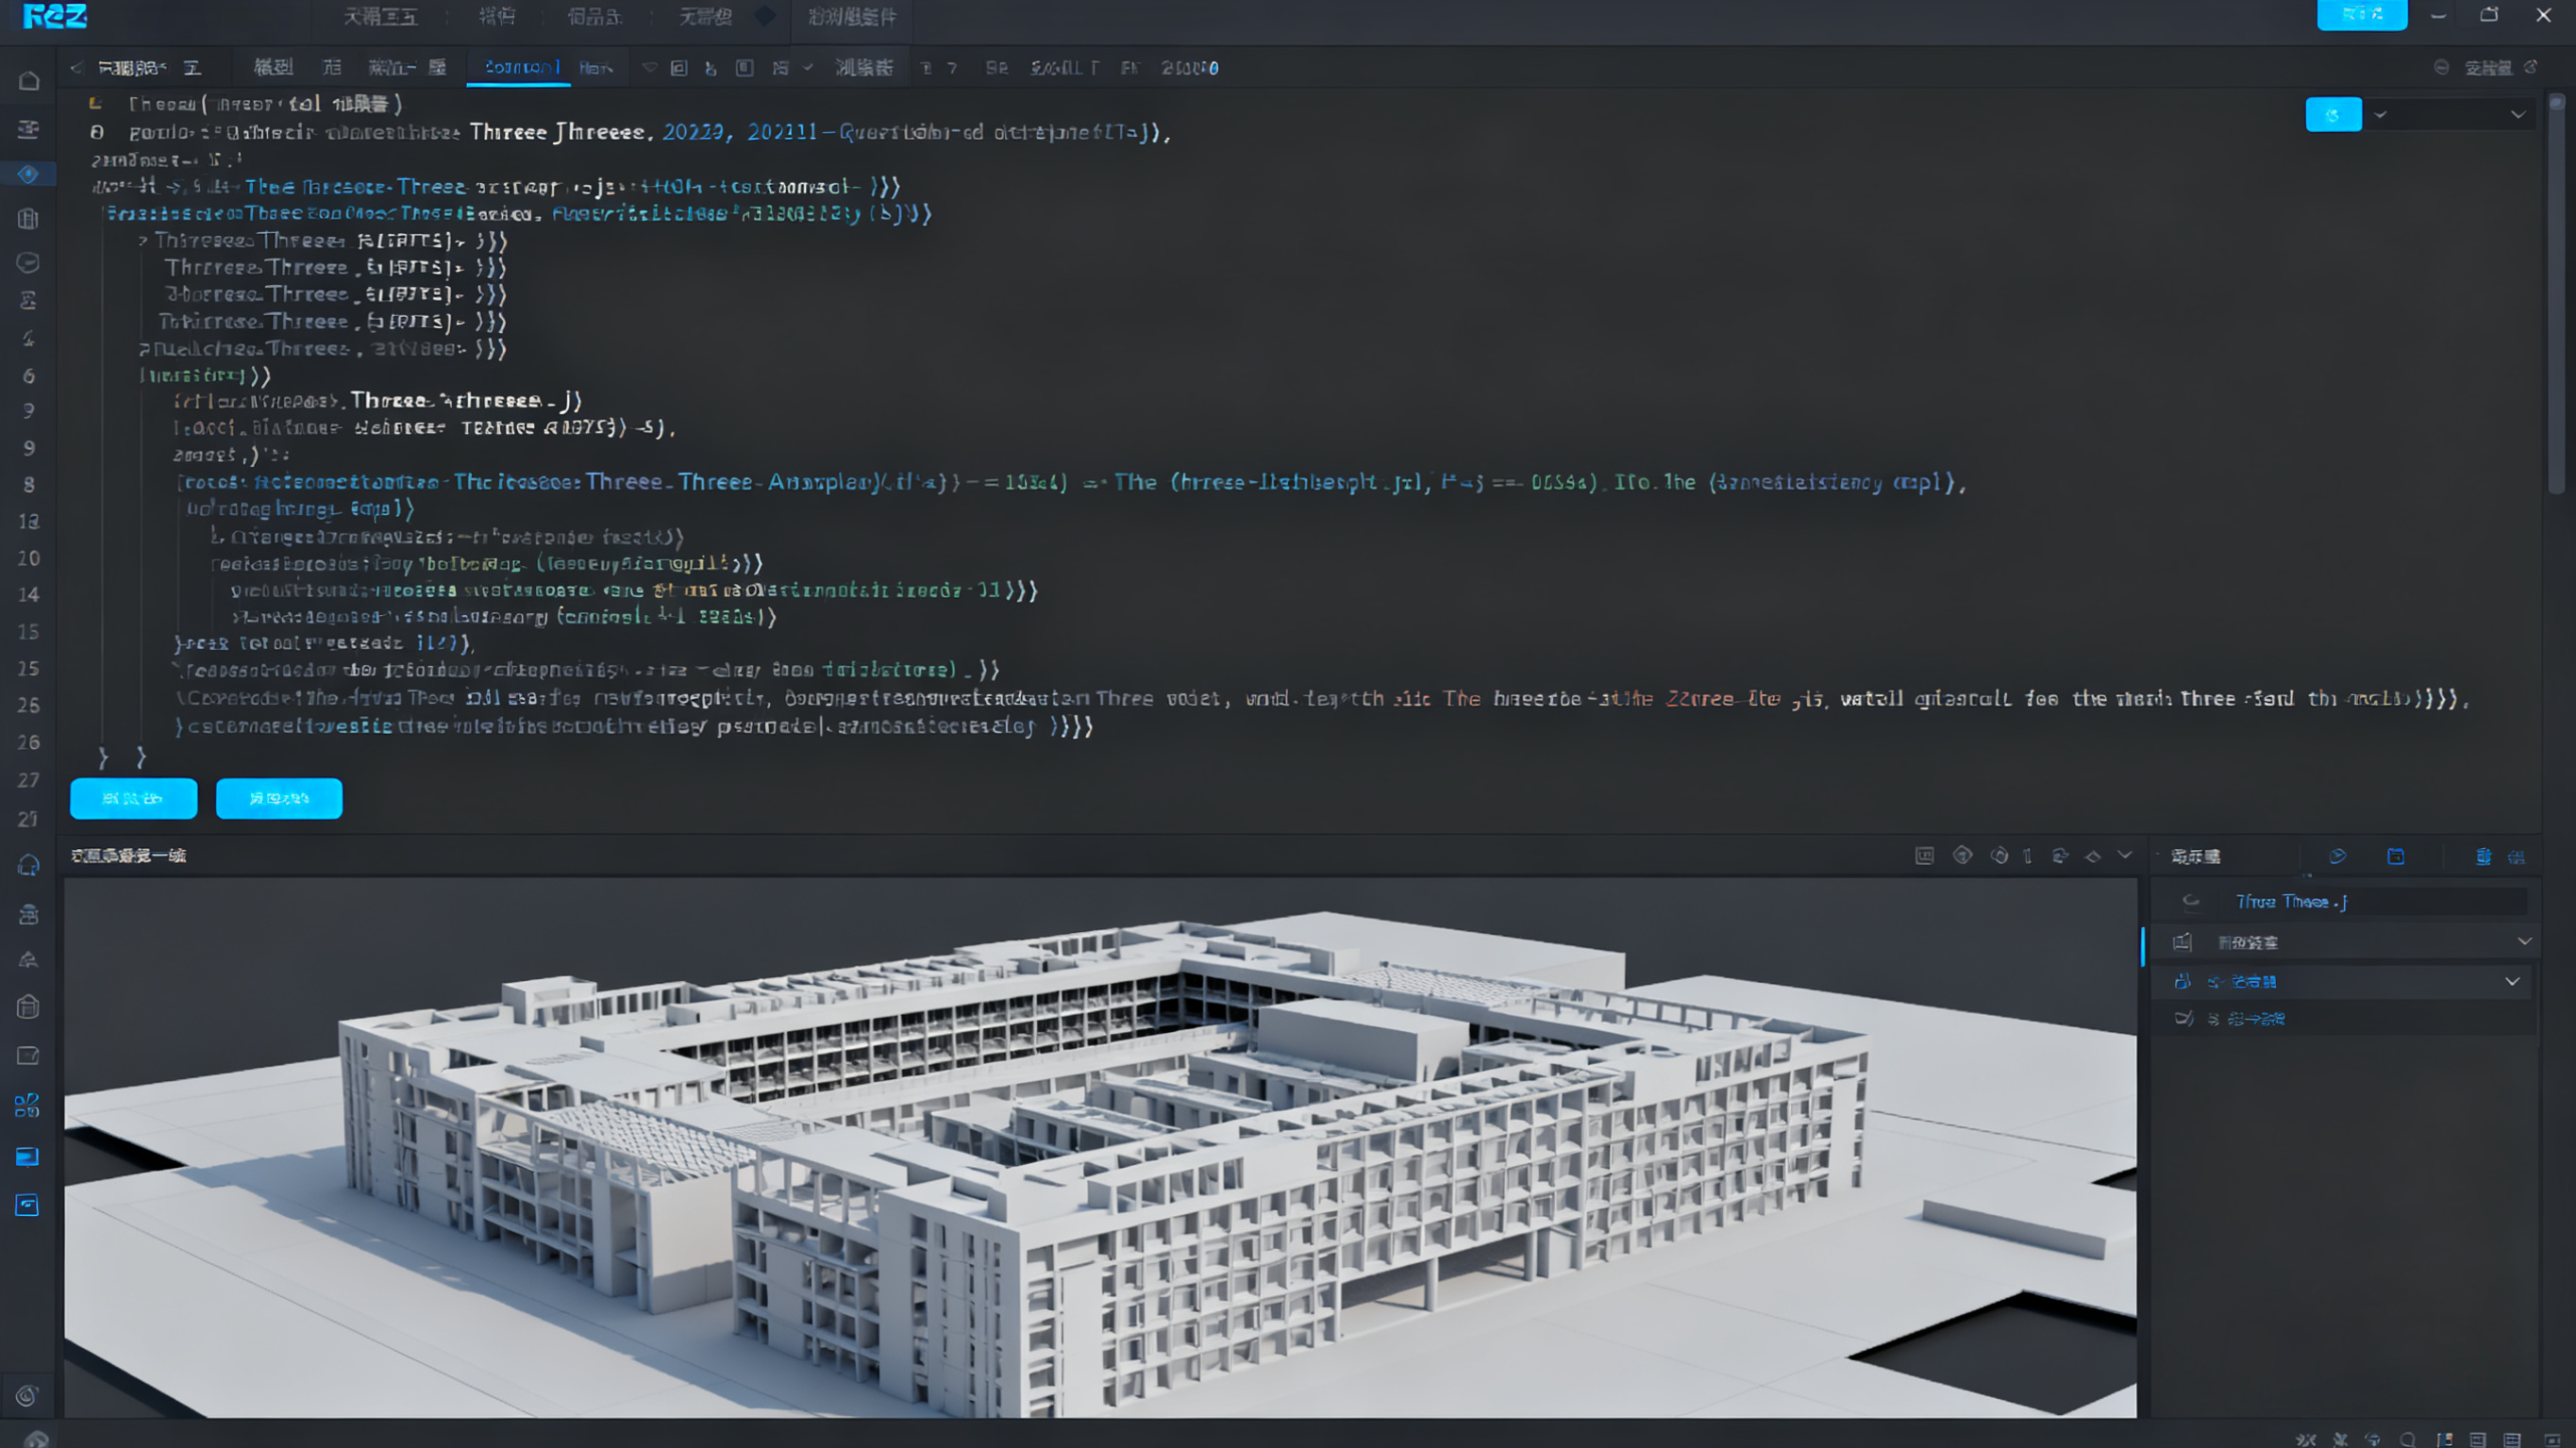
Task: Open the Home icon in the left sidebar
Action: tap(29, 80)
